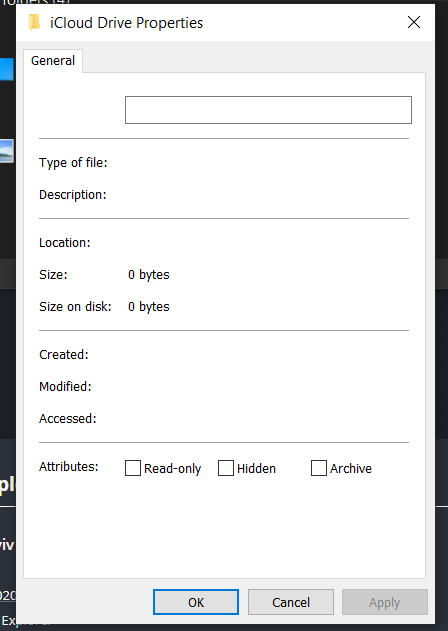This screenshot has height=631, width=448.
Task: Click the greyed-out Apply button
Action: 384,602
